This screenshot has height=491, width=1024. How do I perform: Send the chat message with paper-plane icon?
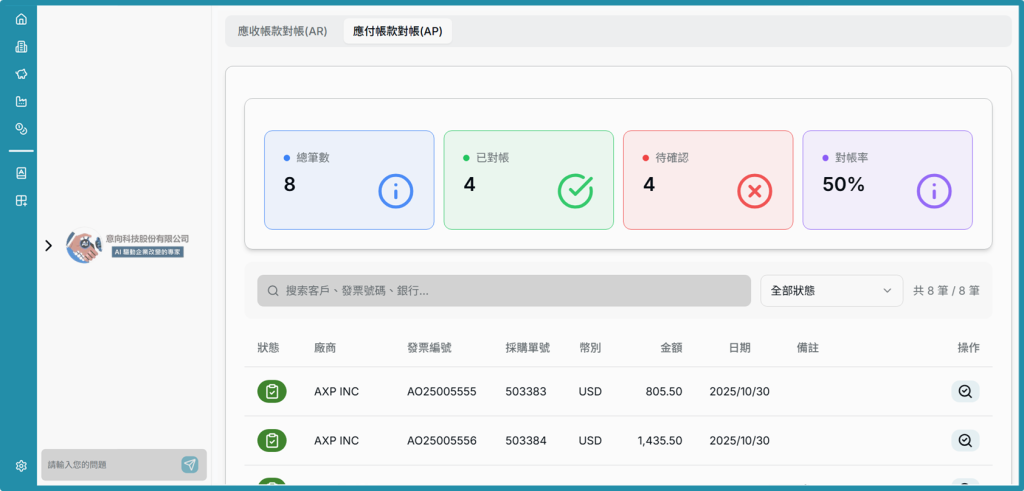pos(190,465)
